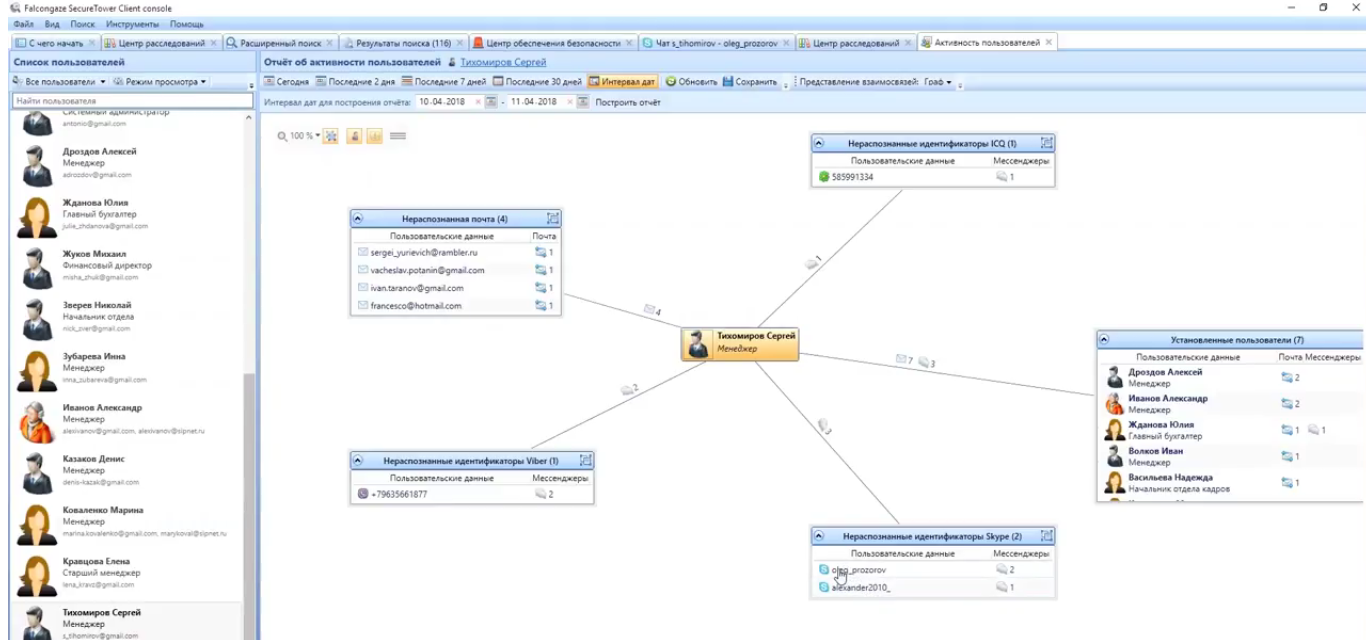Screen dimensions: 1366x640
Task: Open the Режим просмотра dropdown
Action: [x=160, y=82]
